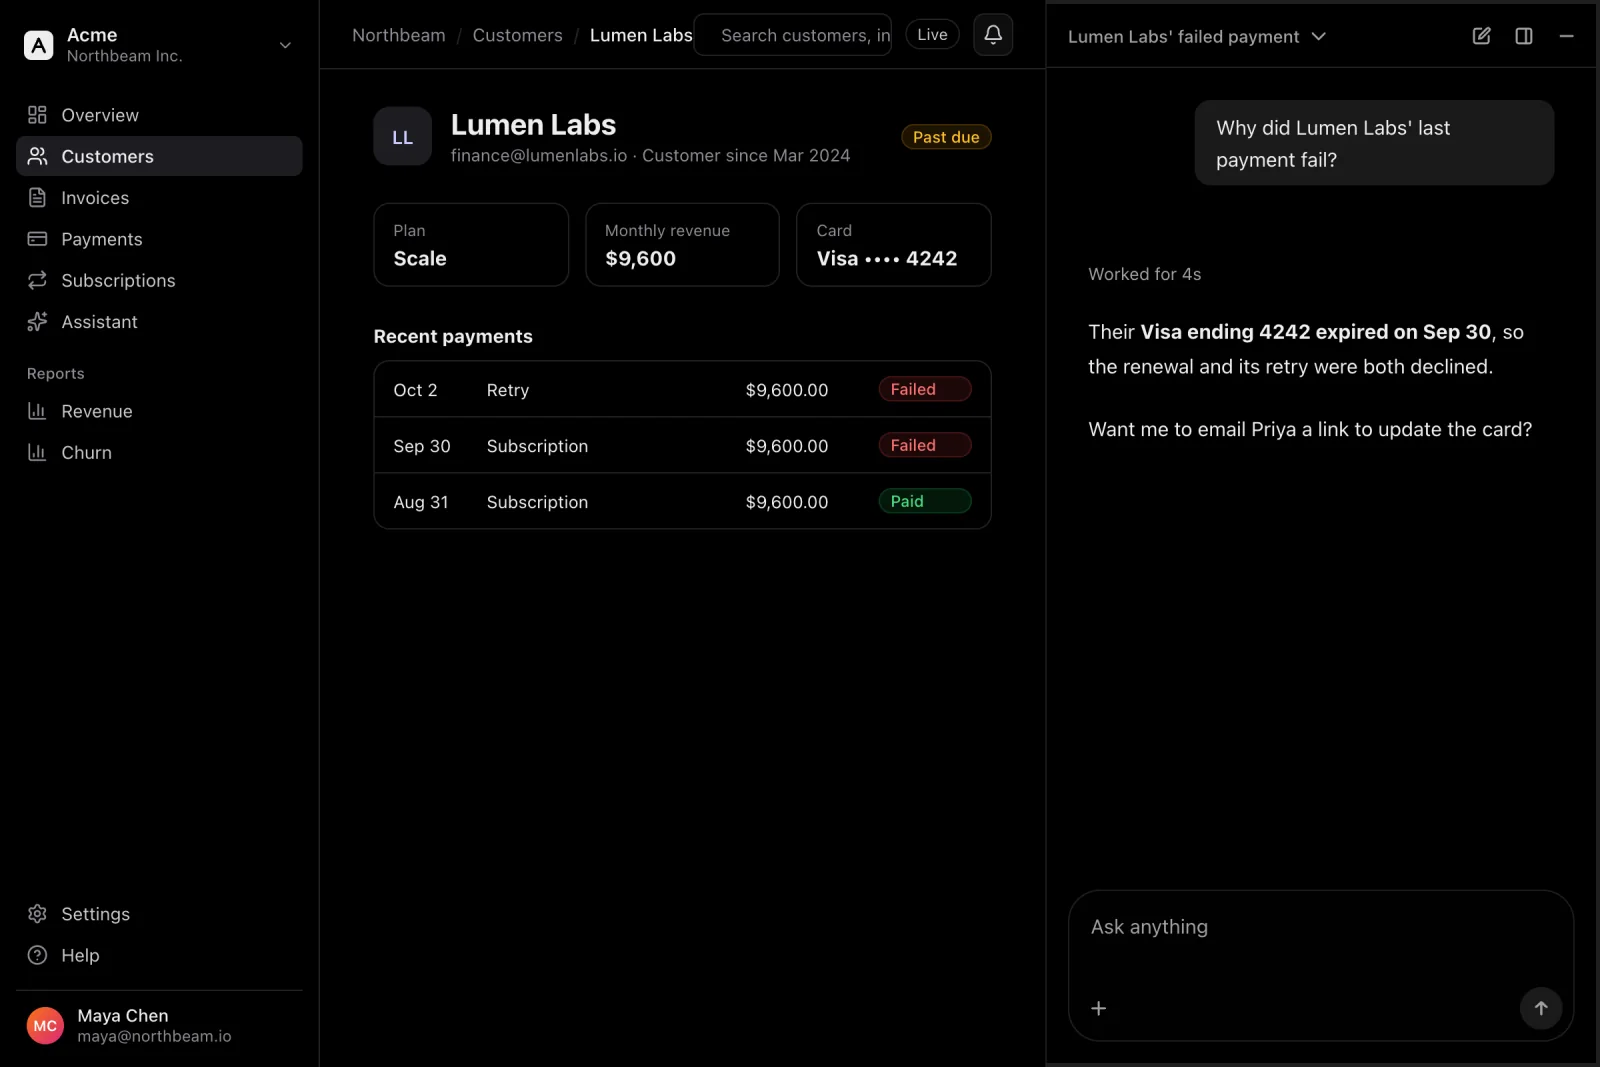Toggle the Live mode pill

tap(932, 35)
